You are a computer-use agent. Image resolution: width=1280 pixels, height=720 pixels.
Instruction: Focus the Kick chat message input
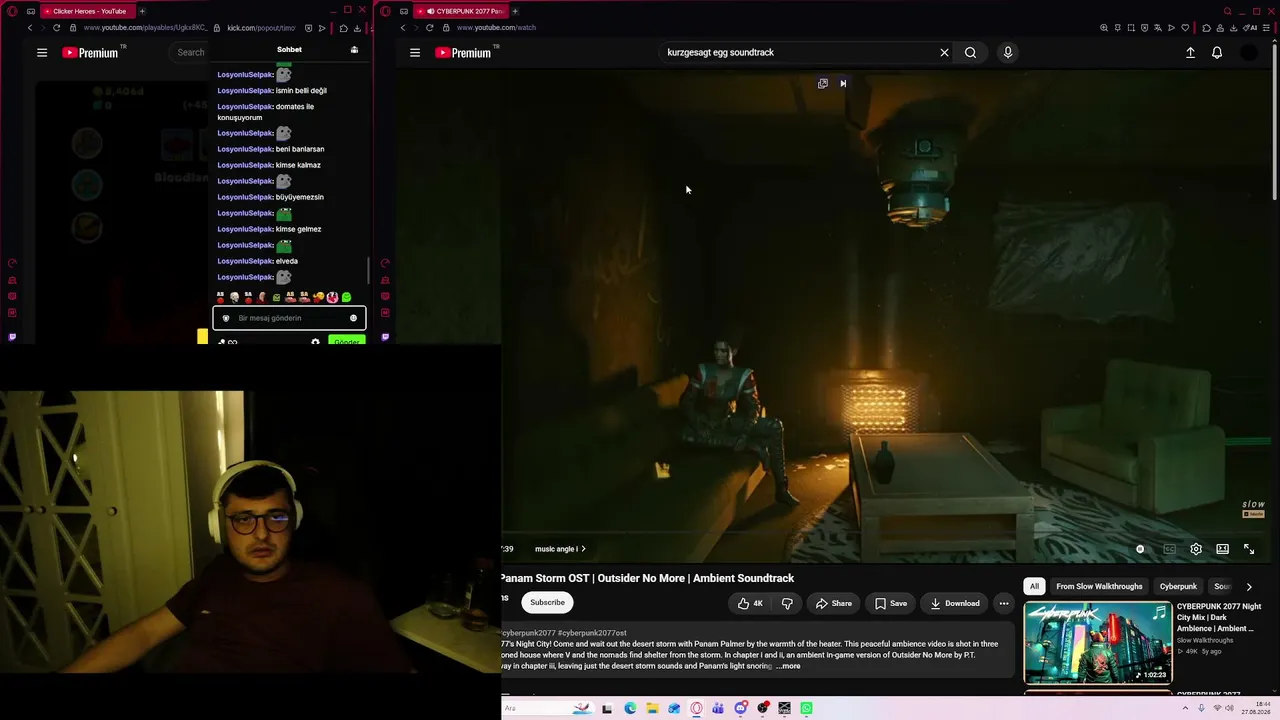click(289, 318)
